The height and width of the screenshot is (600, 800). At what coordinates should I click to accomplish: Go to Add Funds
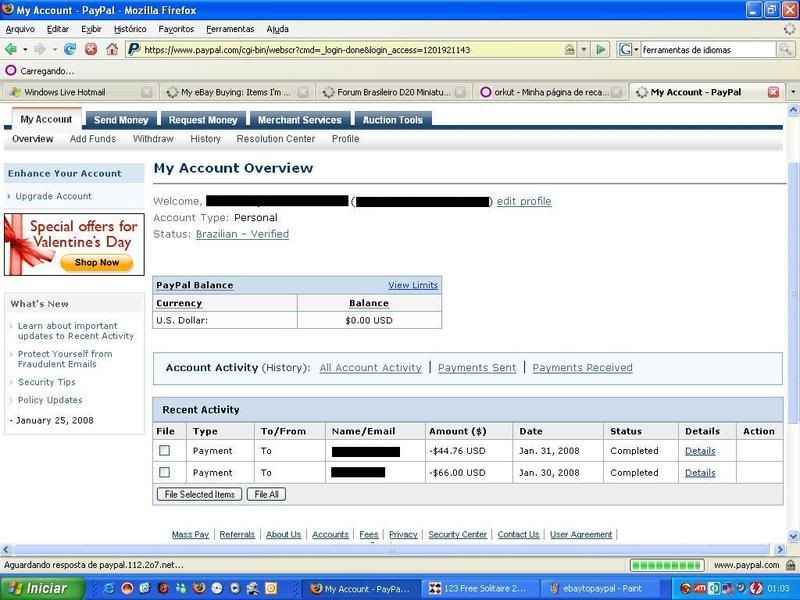coord(93,139)
